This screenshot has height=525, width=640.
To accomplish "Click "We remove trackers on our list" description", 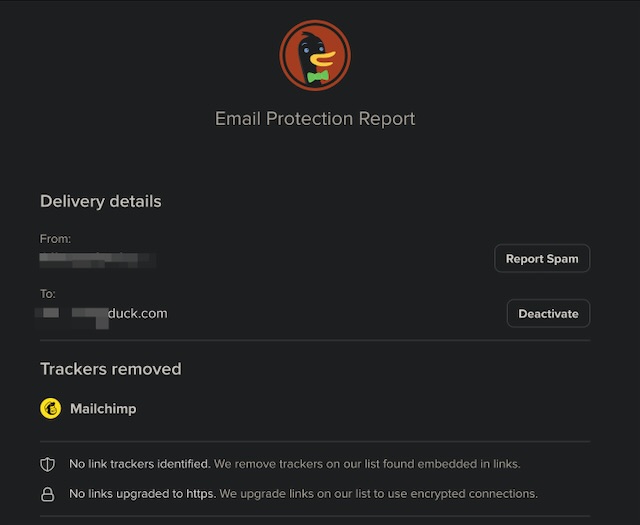I will click(x=367, y=464).
